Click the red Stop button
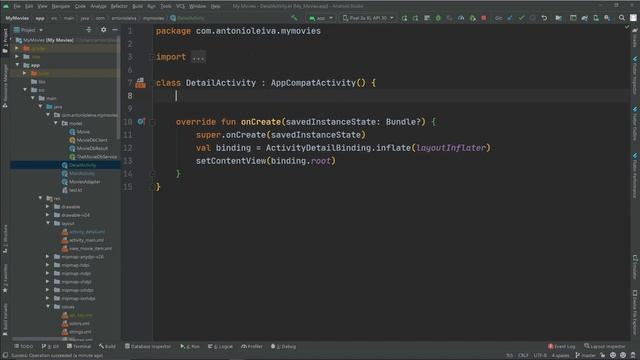Screen dimensions: 640x360 (484, 18)
